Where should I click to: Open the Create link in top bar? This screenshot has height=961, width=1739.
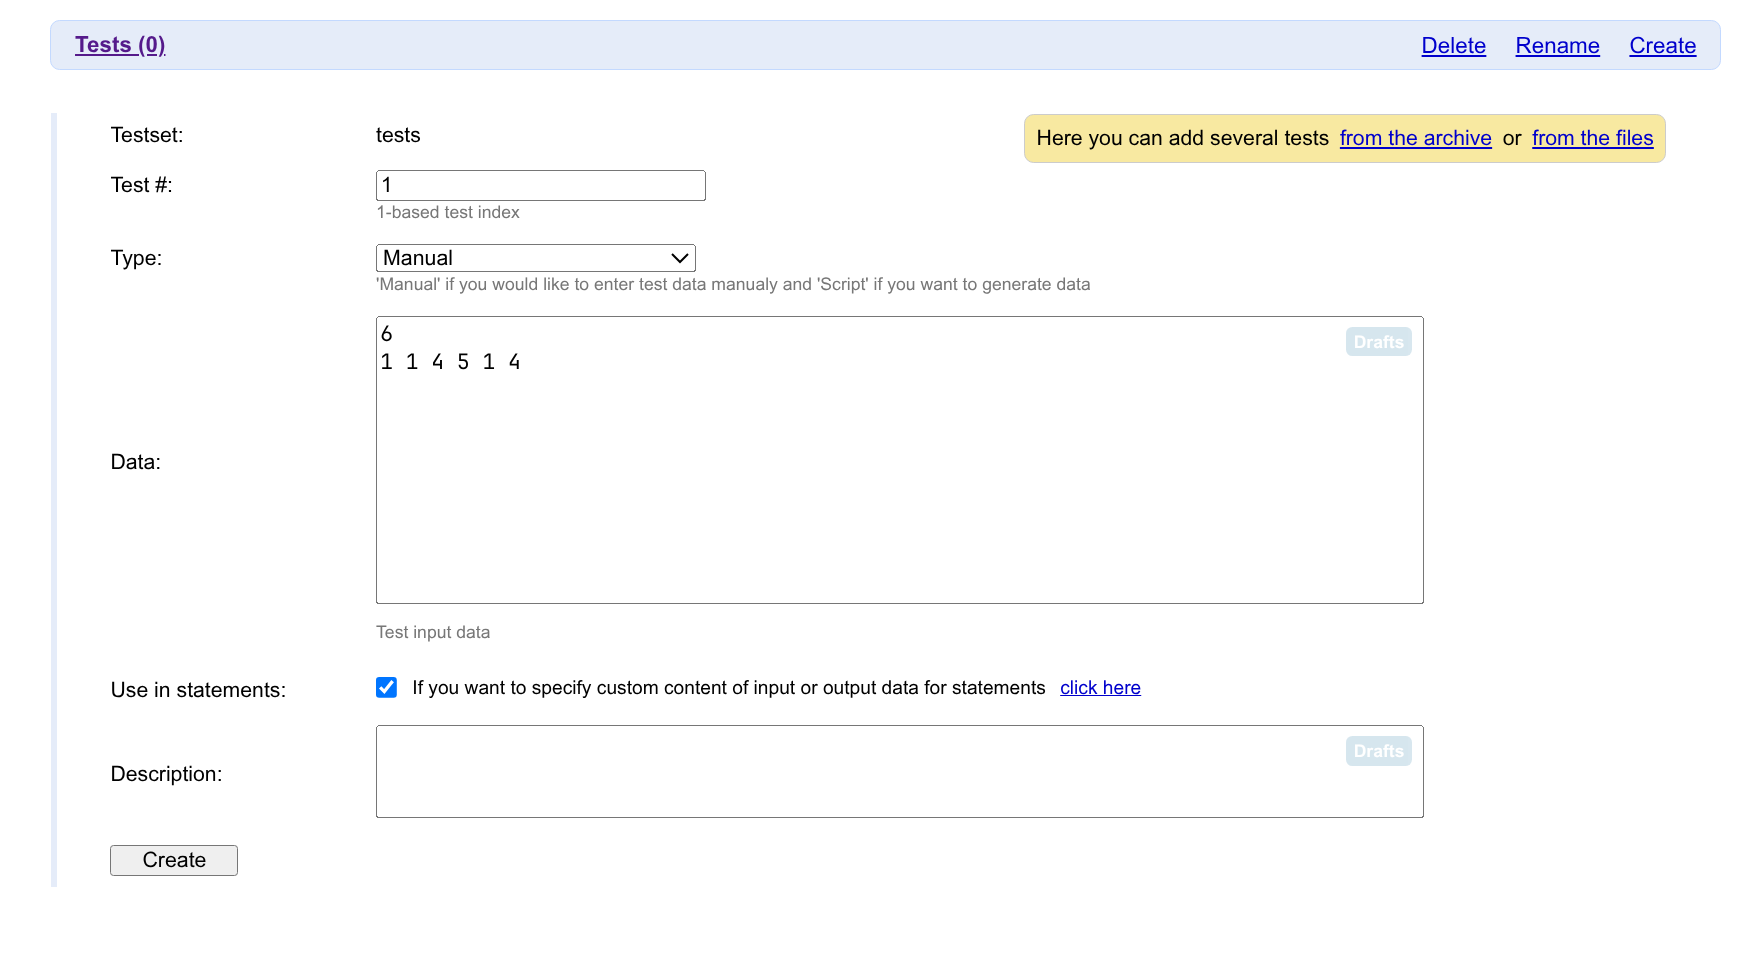[1662, 46]
